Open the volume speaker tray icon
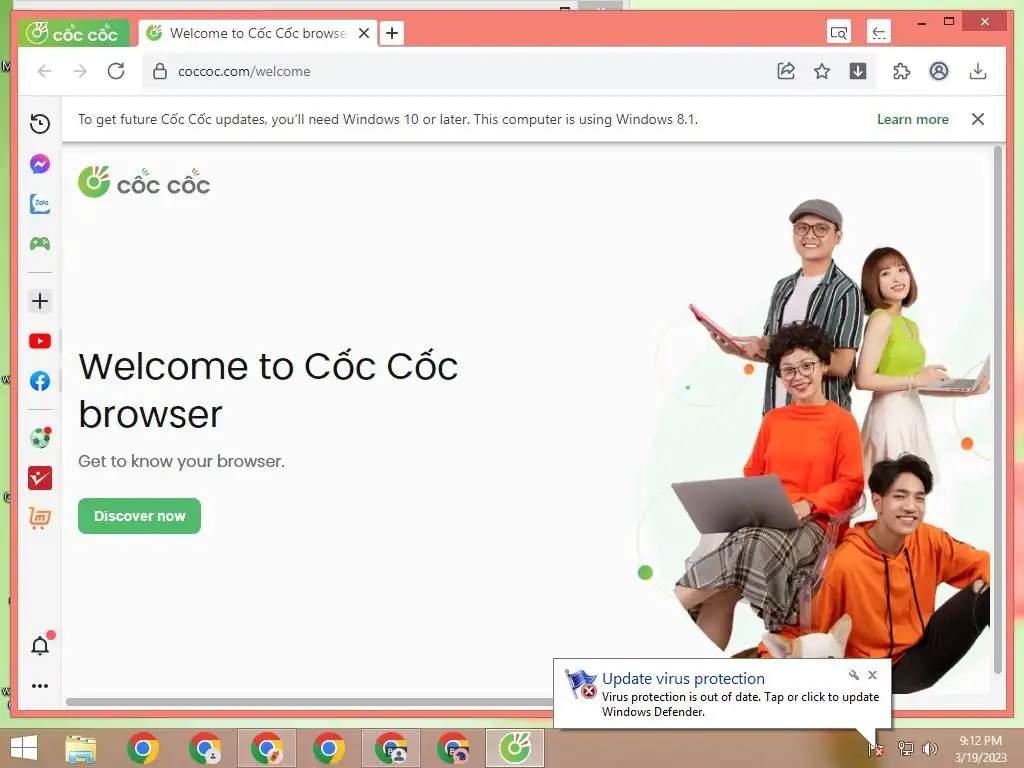This screenshot has width=1024, height=768. [x=929, y=748]
